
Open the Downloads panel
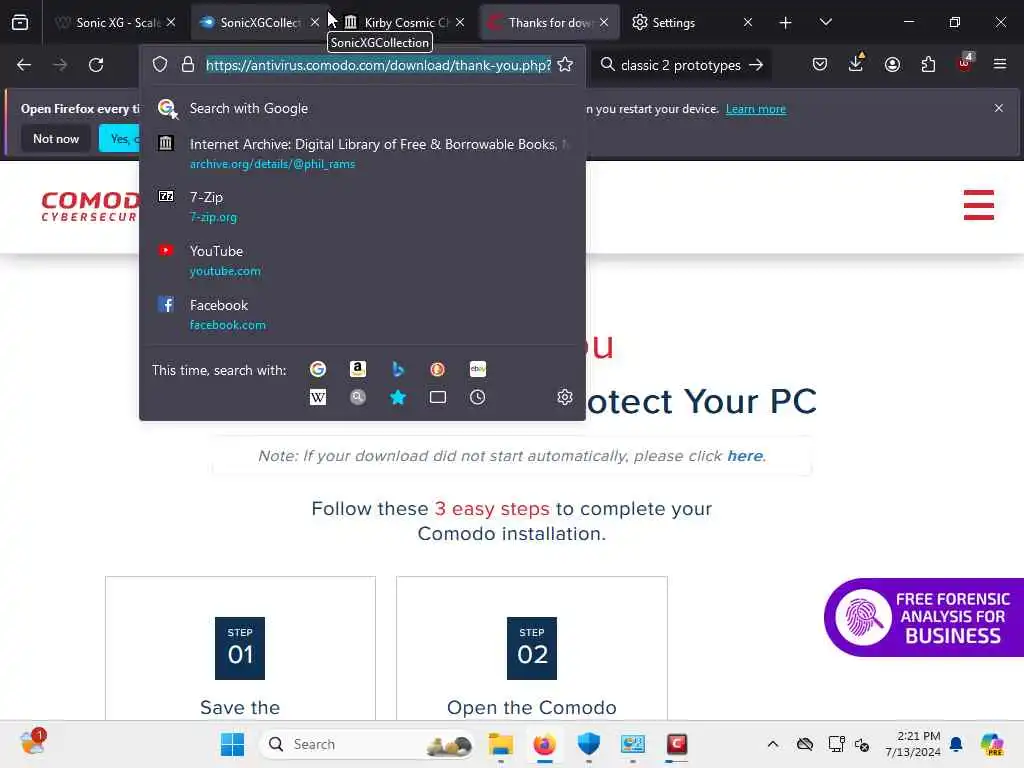coord(856,63)
